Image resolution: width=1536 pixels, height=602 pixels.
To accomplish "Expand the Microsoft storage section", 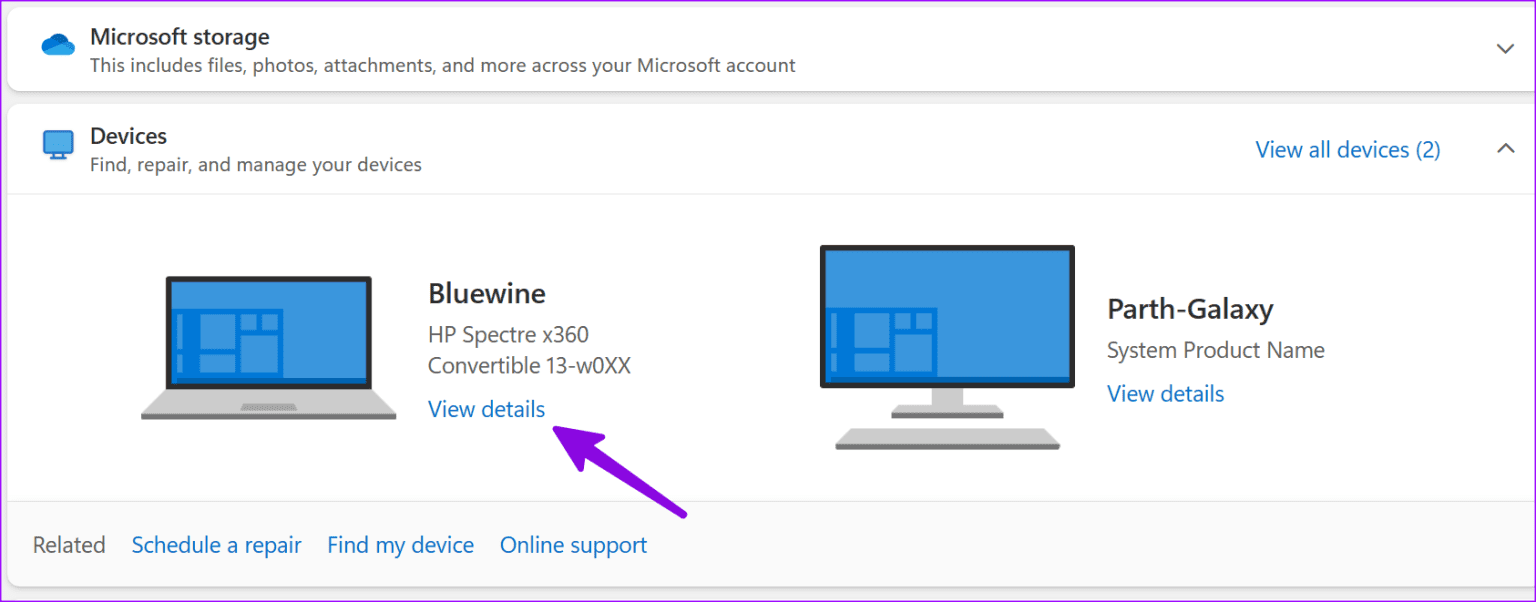I will (x=1505, y=48).
